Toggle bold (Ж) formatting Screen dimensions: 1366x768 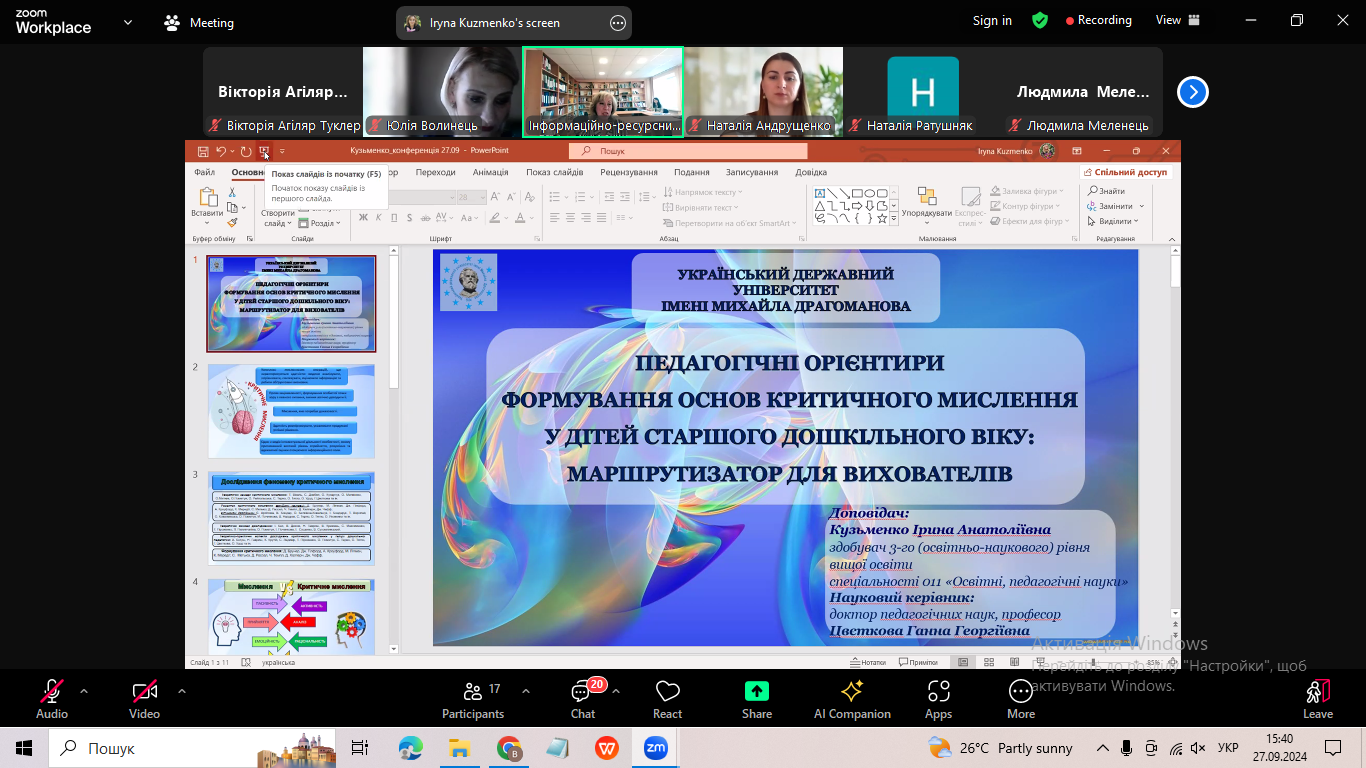[x=363, y=217]
